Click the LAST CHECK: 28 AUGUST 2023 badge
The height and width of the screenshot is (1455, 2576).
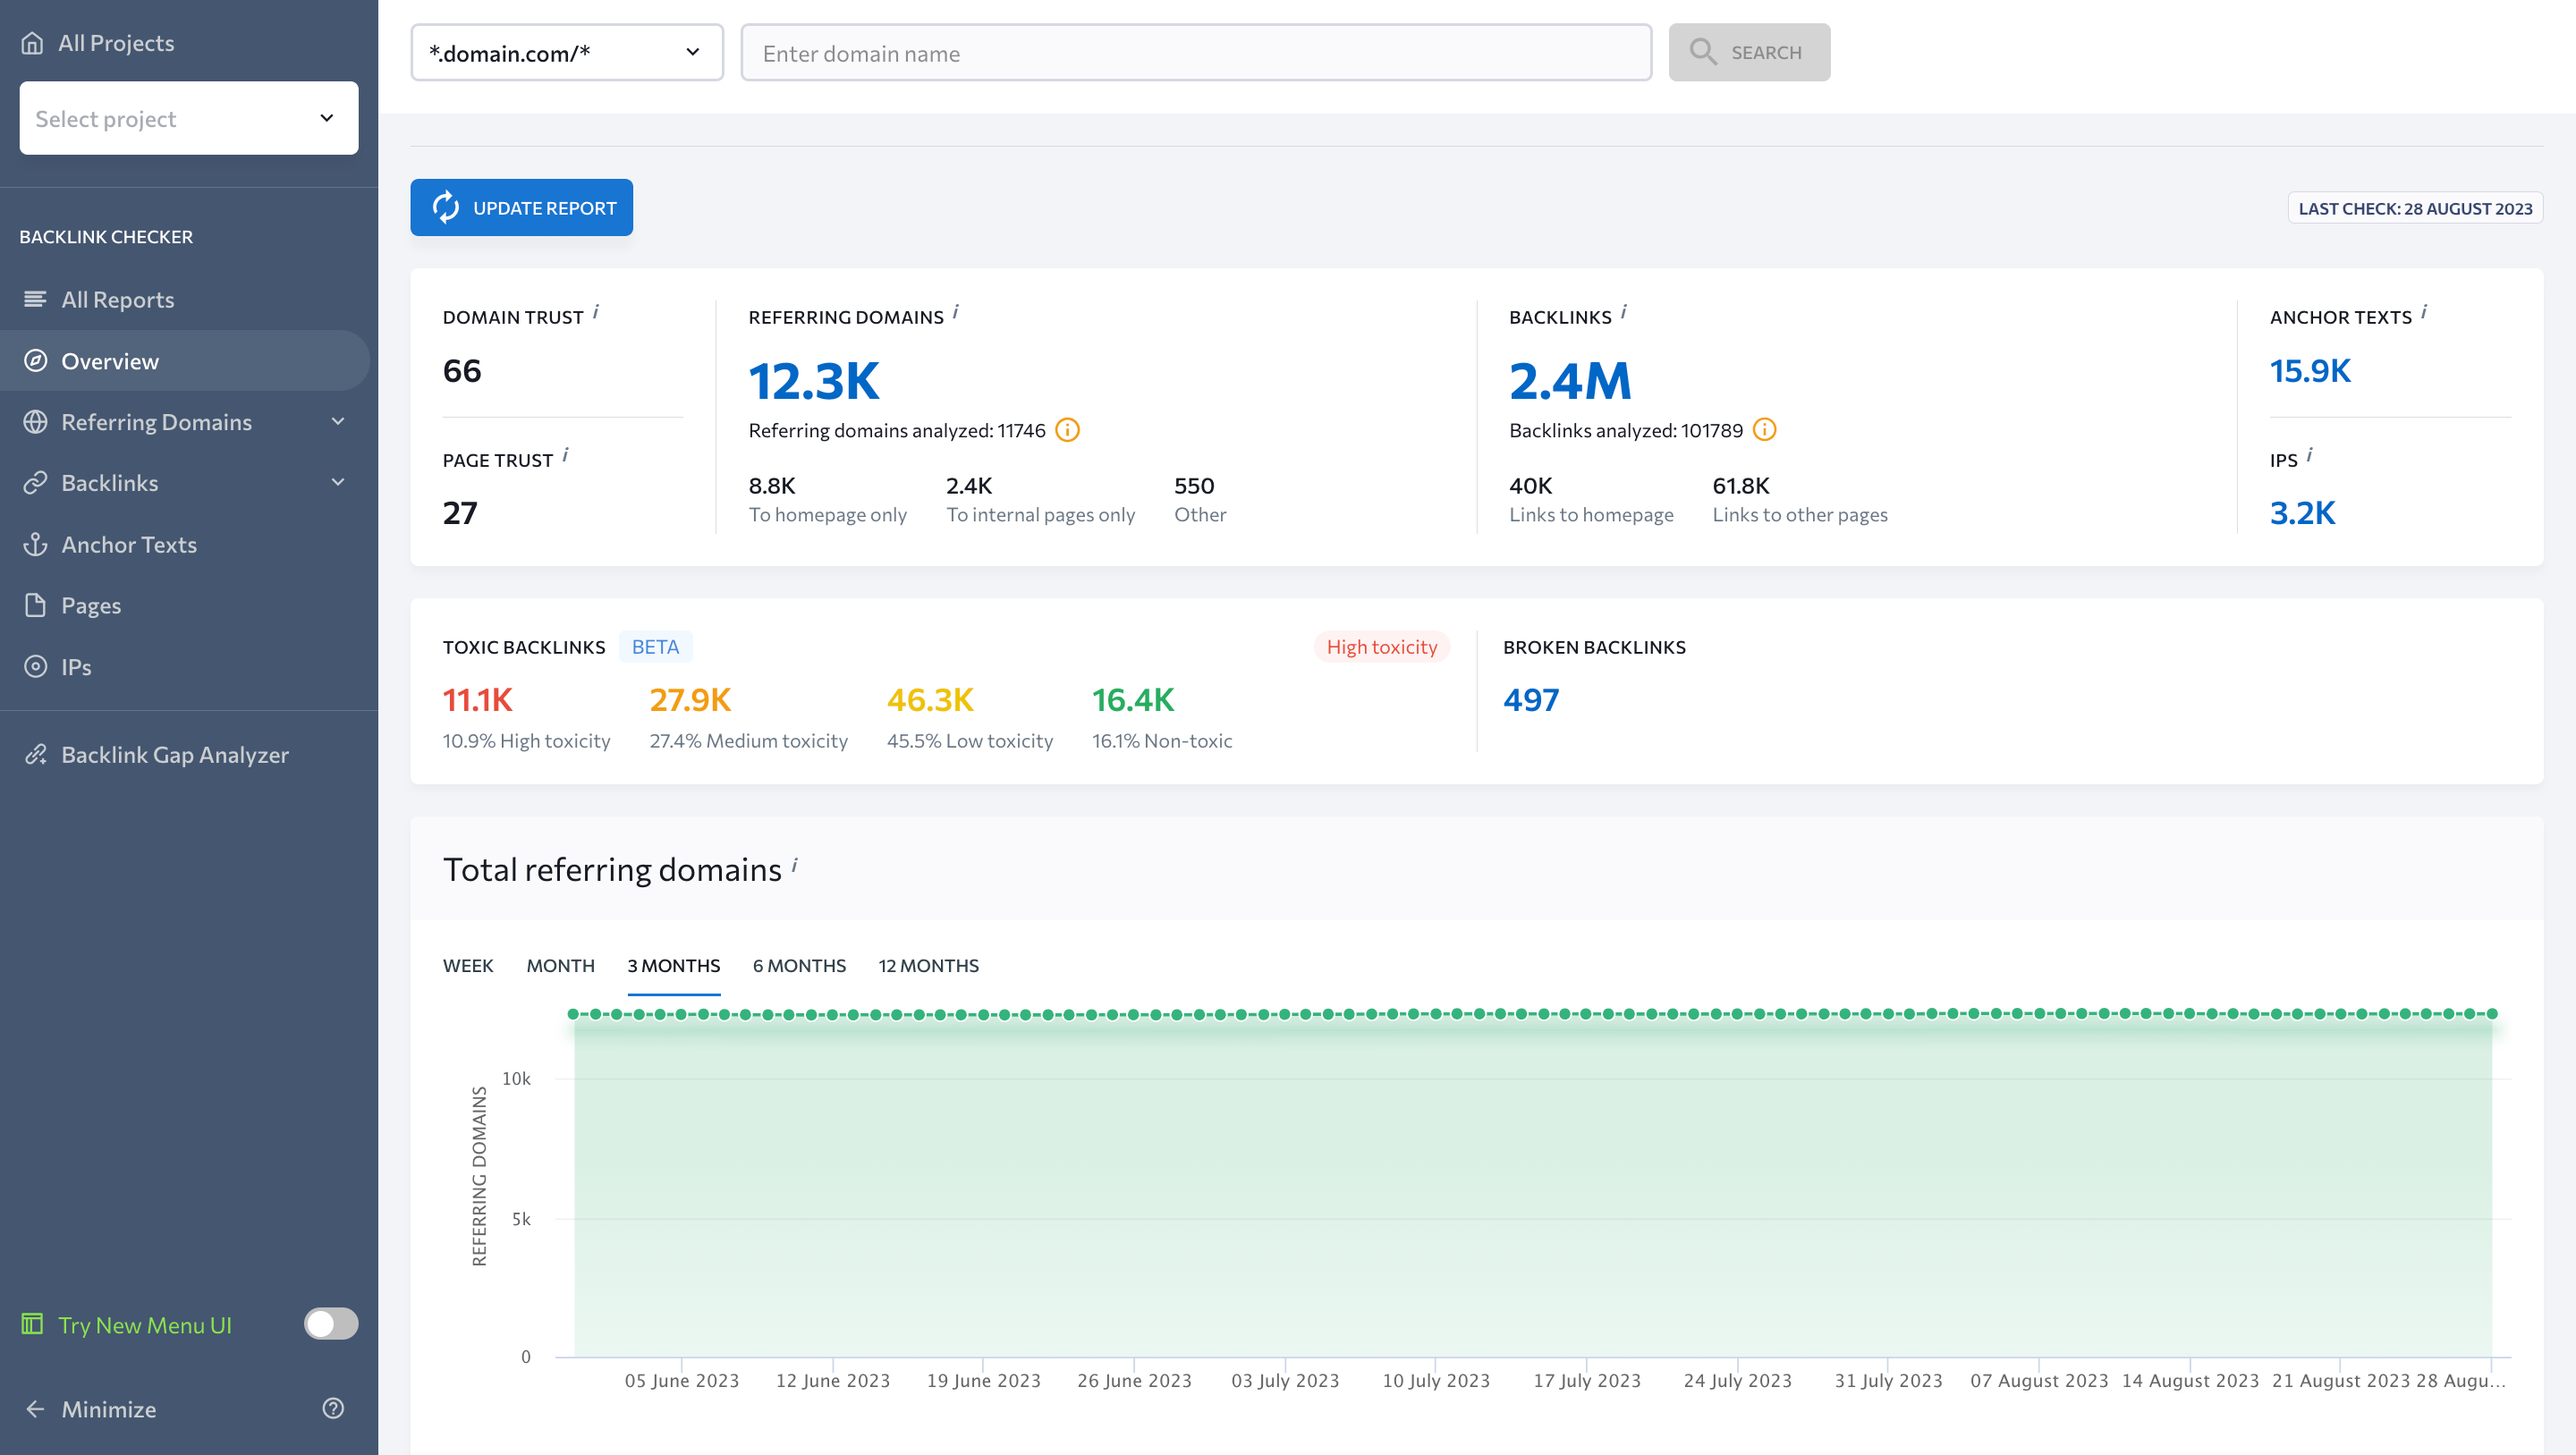pyautogui.click(x=2415, y=208)
